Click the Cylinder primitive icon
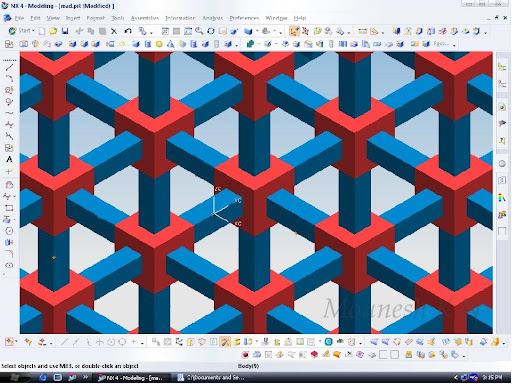 pyautogui.click(x=148, y=44)
